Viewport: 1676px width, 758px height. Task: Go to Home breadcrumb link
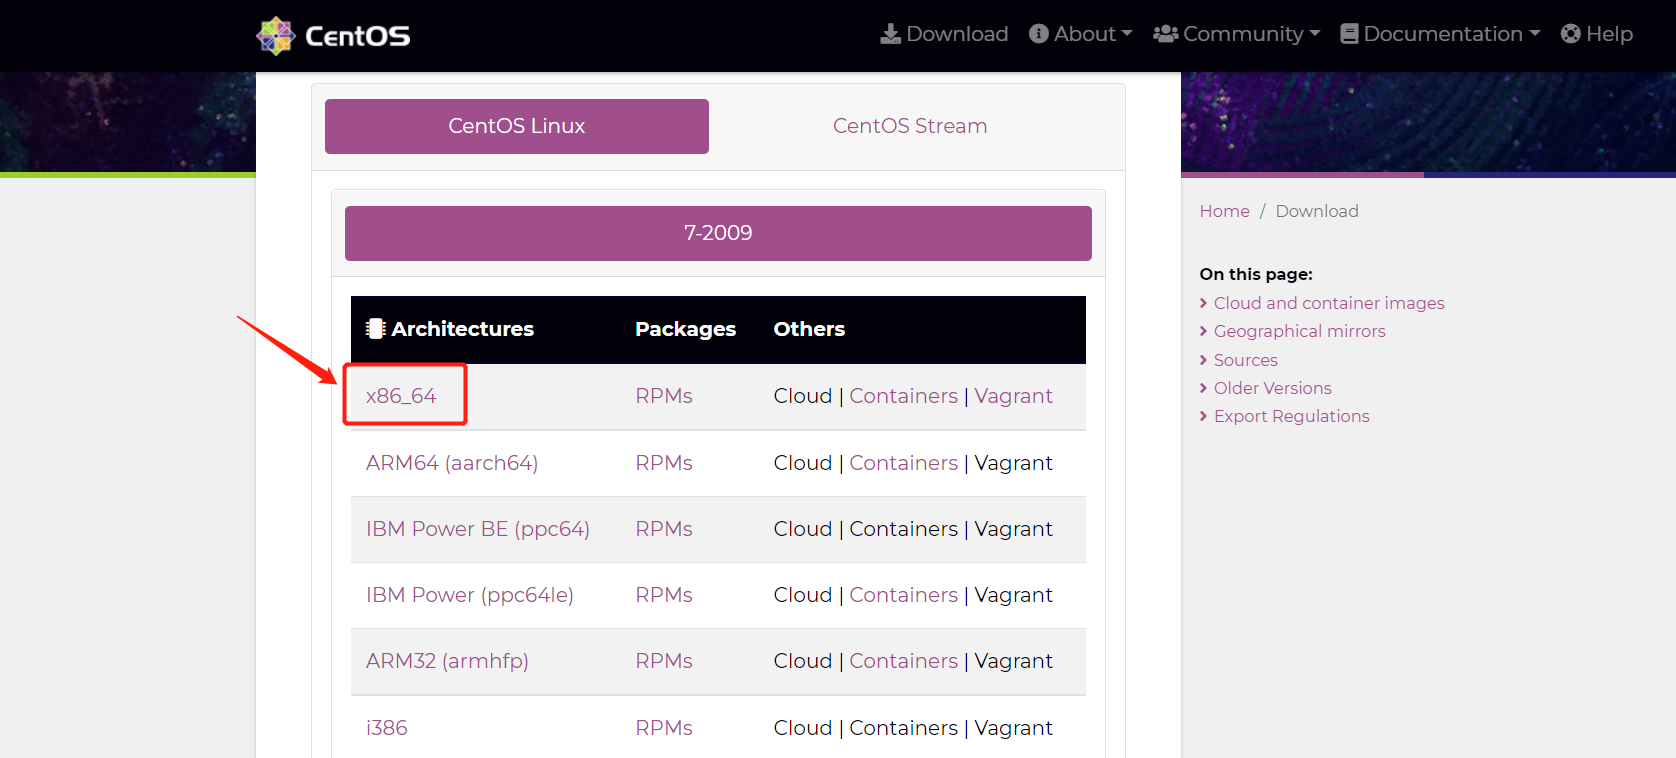(1224, 211)
